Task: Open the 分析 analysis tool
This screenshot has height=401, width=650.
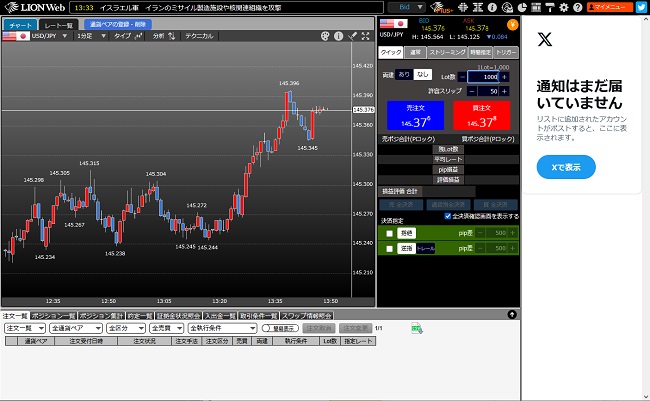Action: click(x=164, y=36)
